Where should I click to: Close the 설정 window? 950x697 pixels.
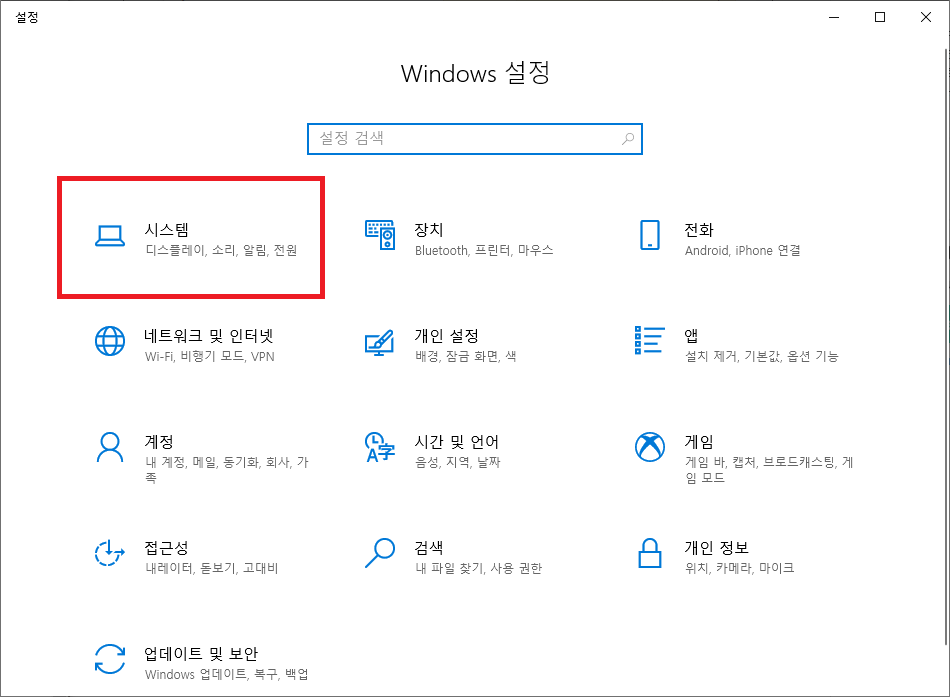tap(926, 17)
